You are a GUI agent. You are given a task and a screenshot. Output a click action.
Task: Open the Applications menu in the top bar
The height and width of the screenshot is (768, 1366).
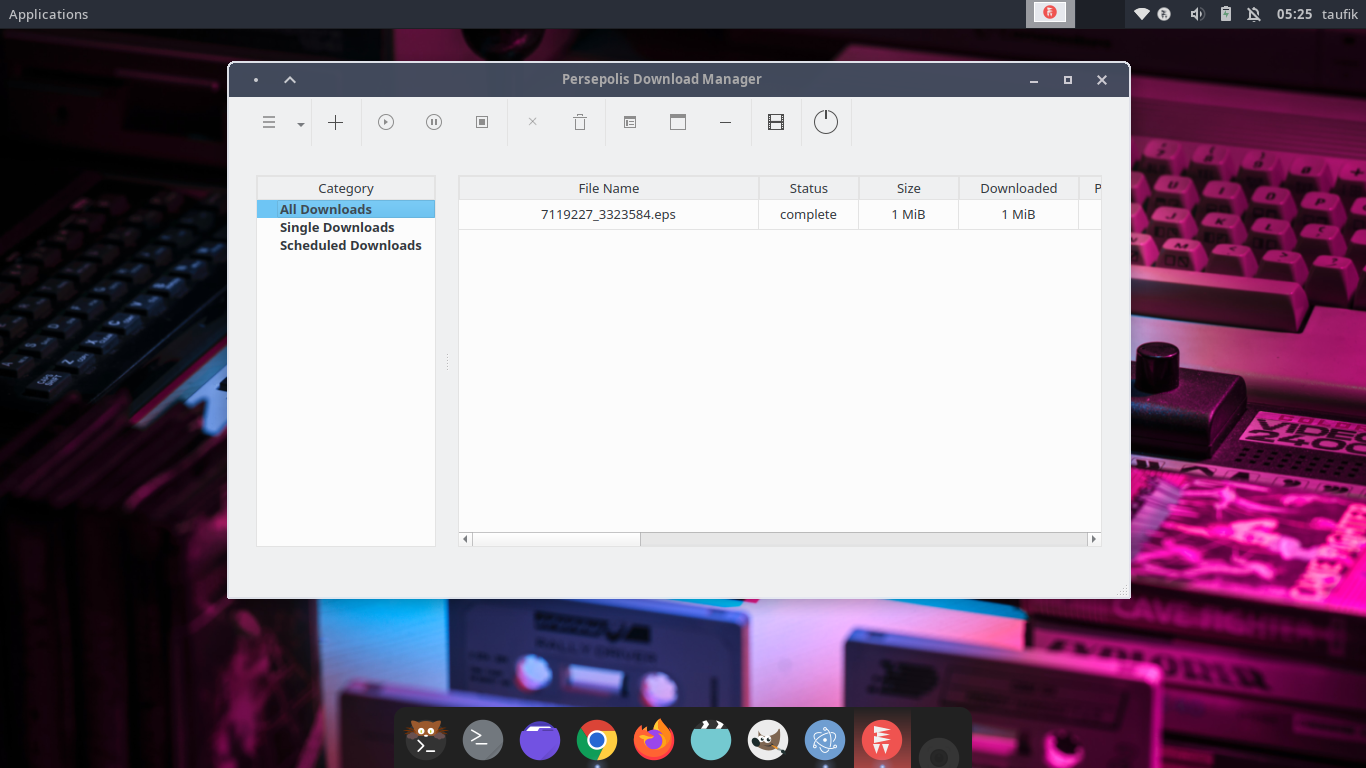48,14
